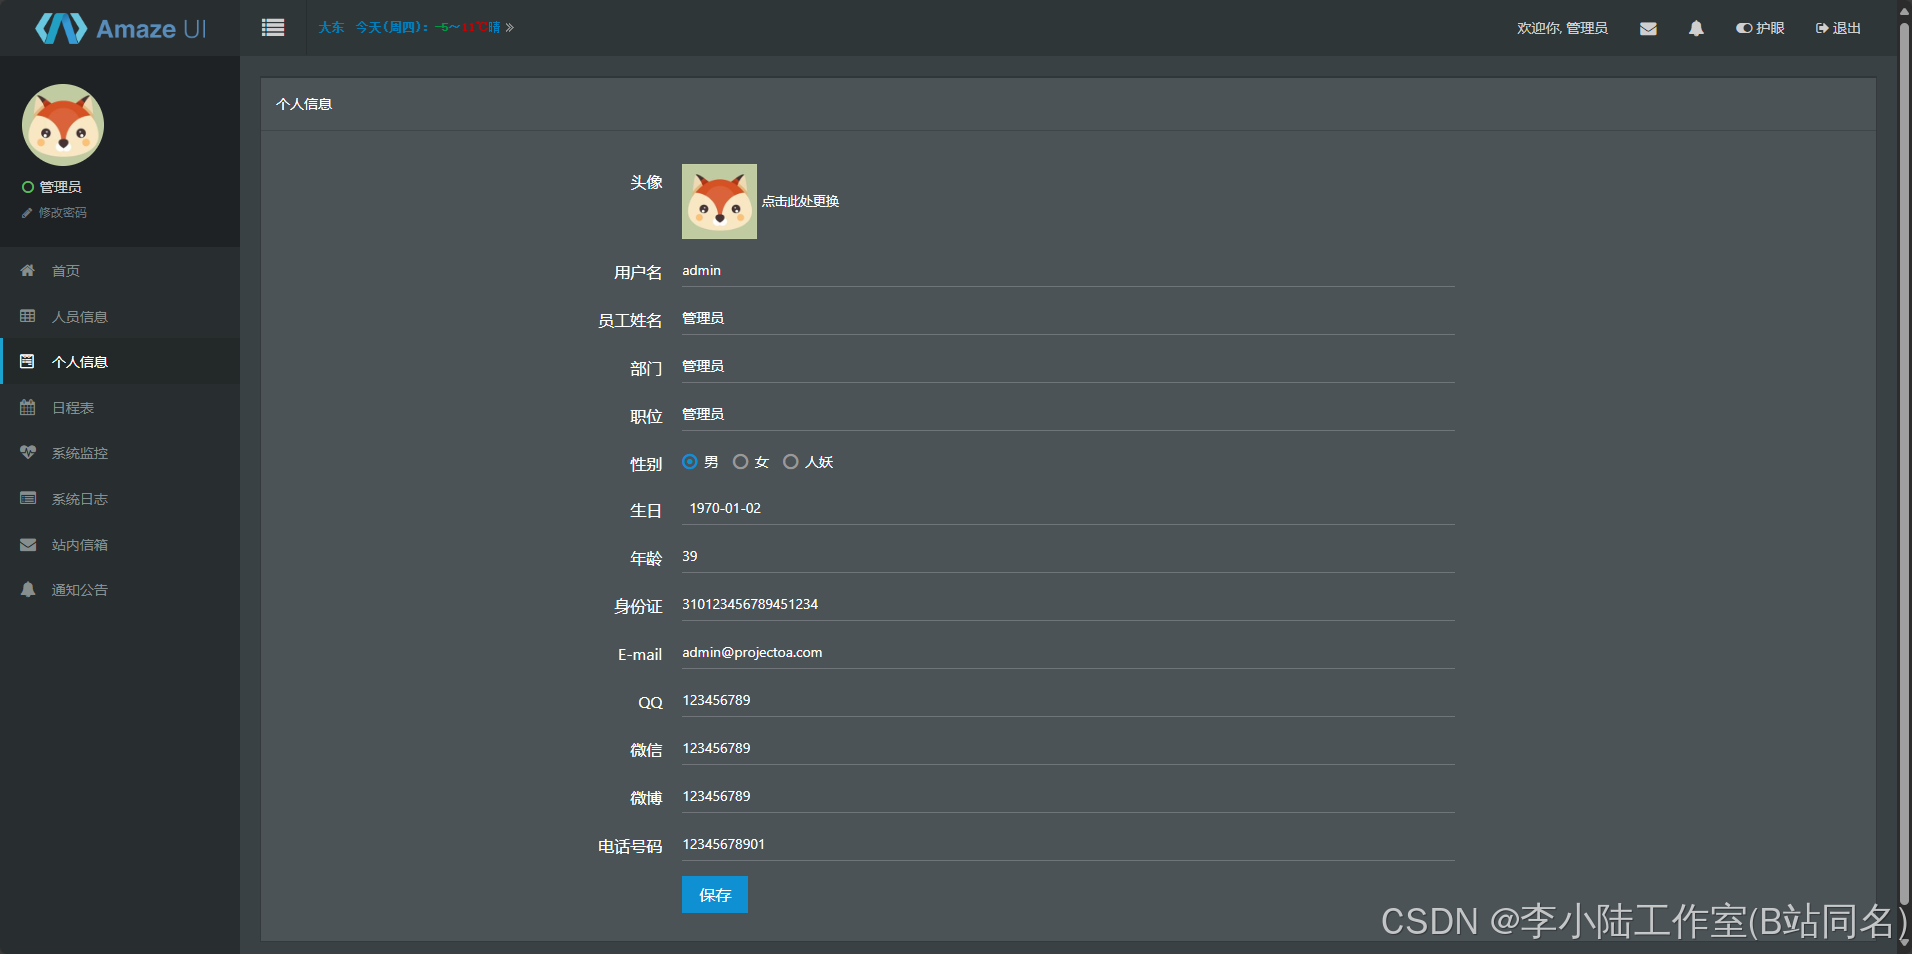Viewport: 1912px width, 954px height.
Task: Click the fox avatar thumbnail in the form
Action: coord(718,201)
